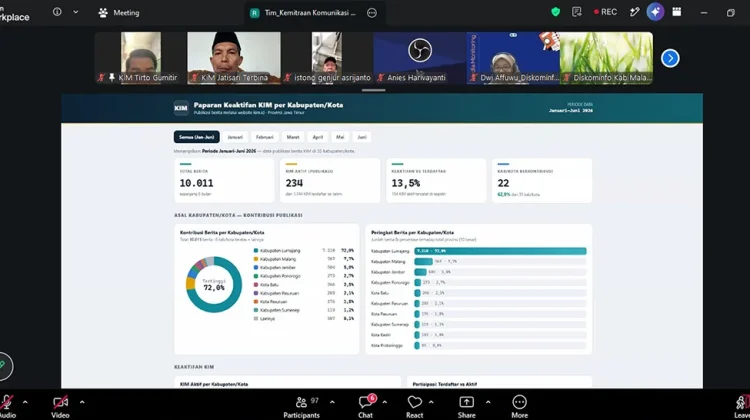Select KIM Tirto Gumitir video thumbnail
Viewport: 750px width, 420px height.
141,58
